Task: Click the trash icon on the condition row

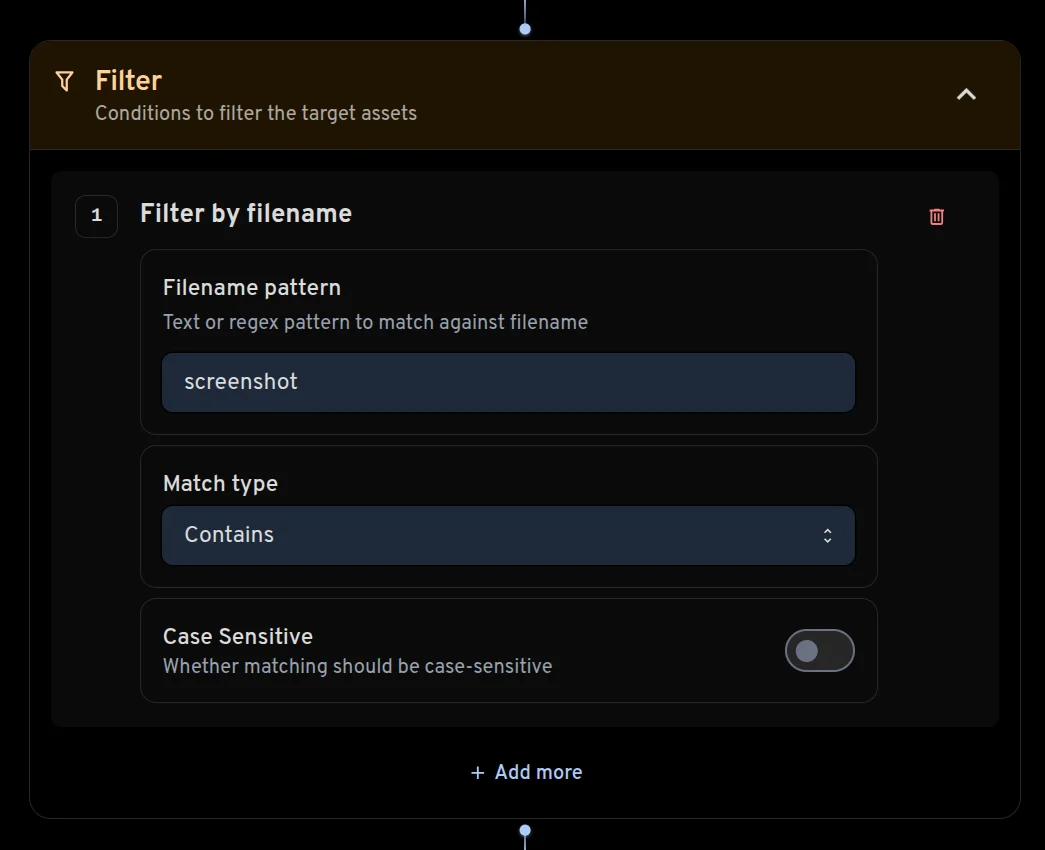Action: point(936,216)
